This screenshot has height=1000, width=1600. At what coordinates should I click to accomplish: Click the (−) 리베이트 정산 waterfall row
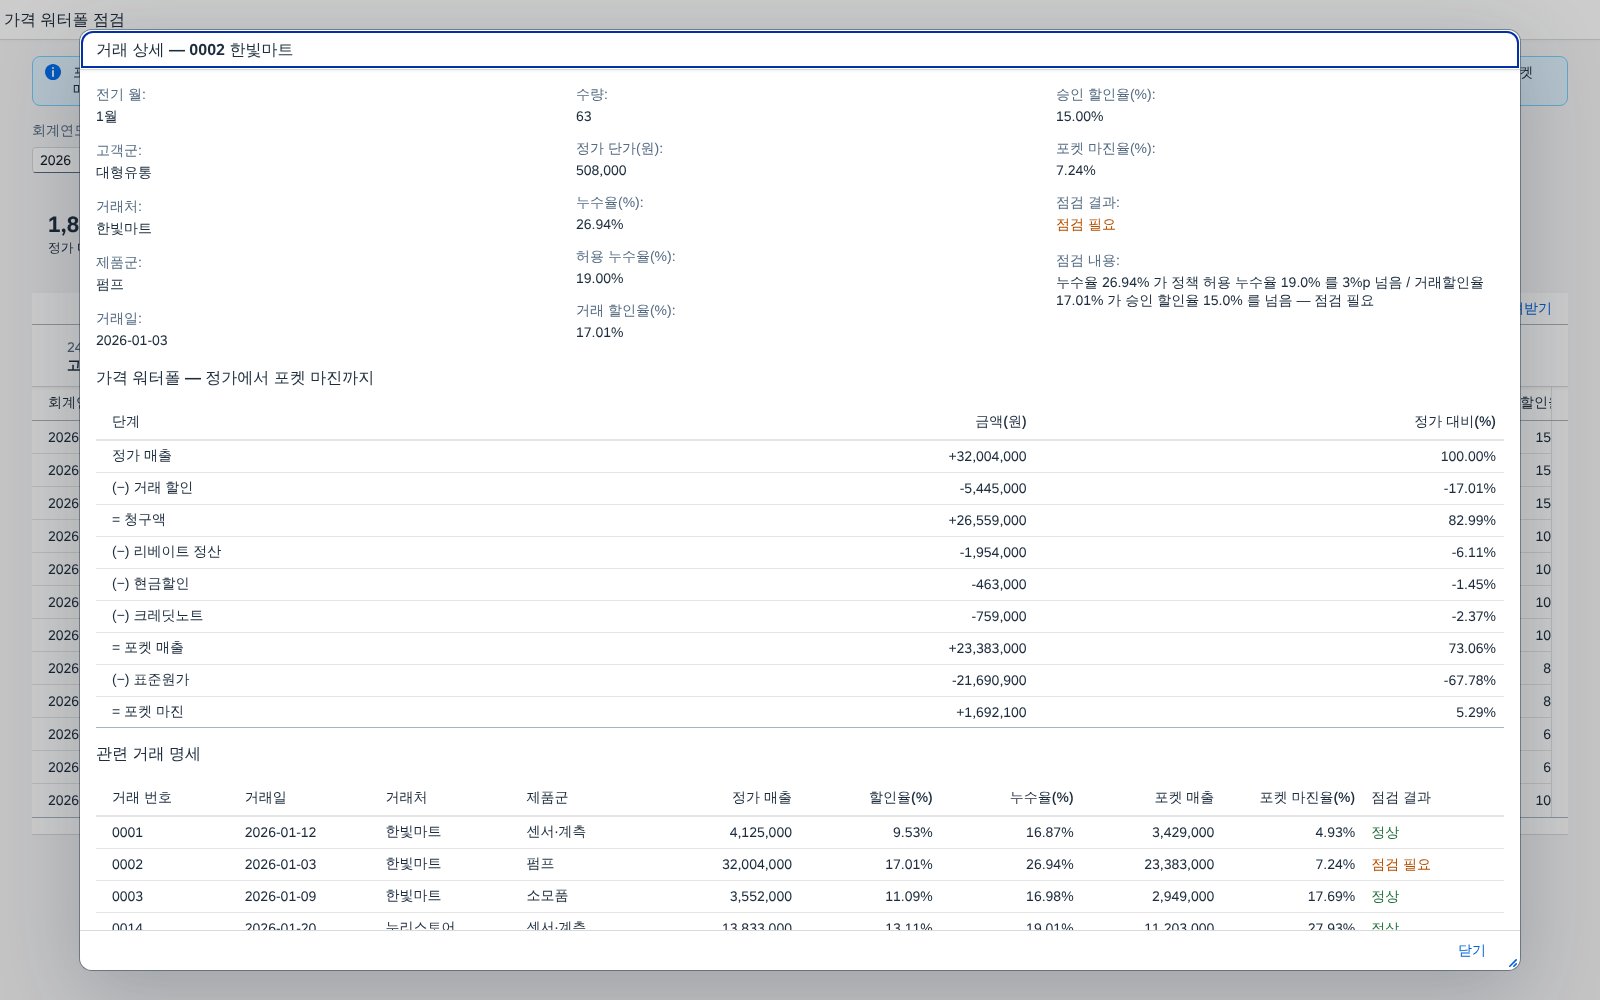(800, 552)
